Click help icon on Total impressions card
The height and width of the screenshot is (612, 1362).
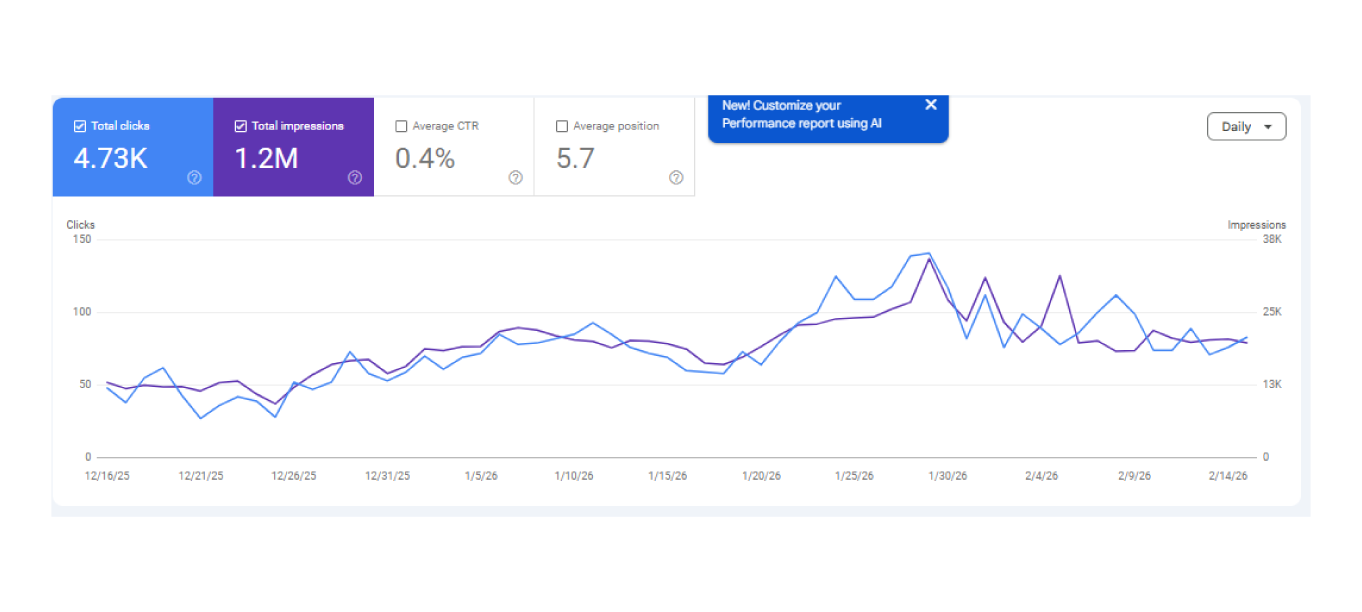(355, 178)
